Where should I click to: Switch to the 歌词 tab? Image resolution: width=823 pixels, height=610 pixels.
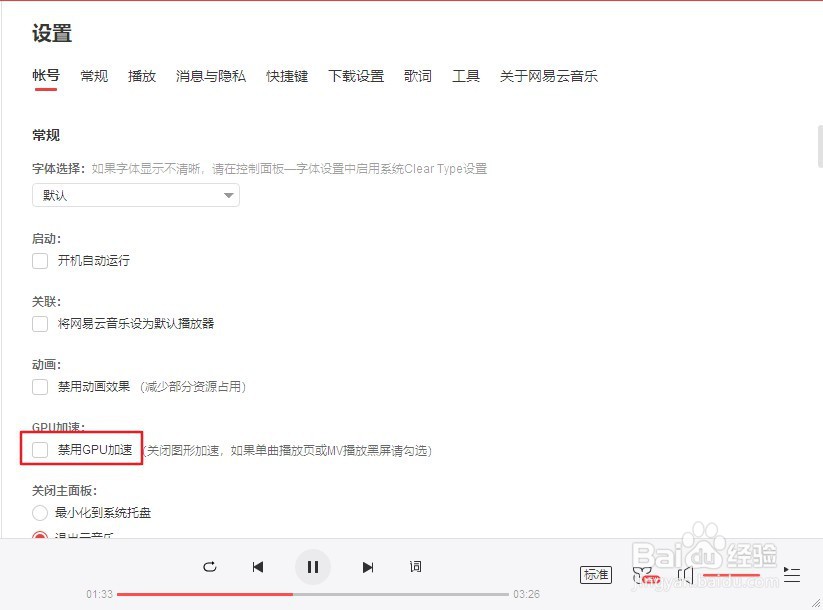pos(418,76)
